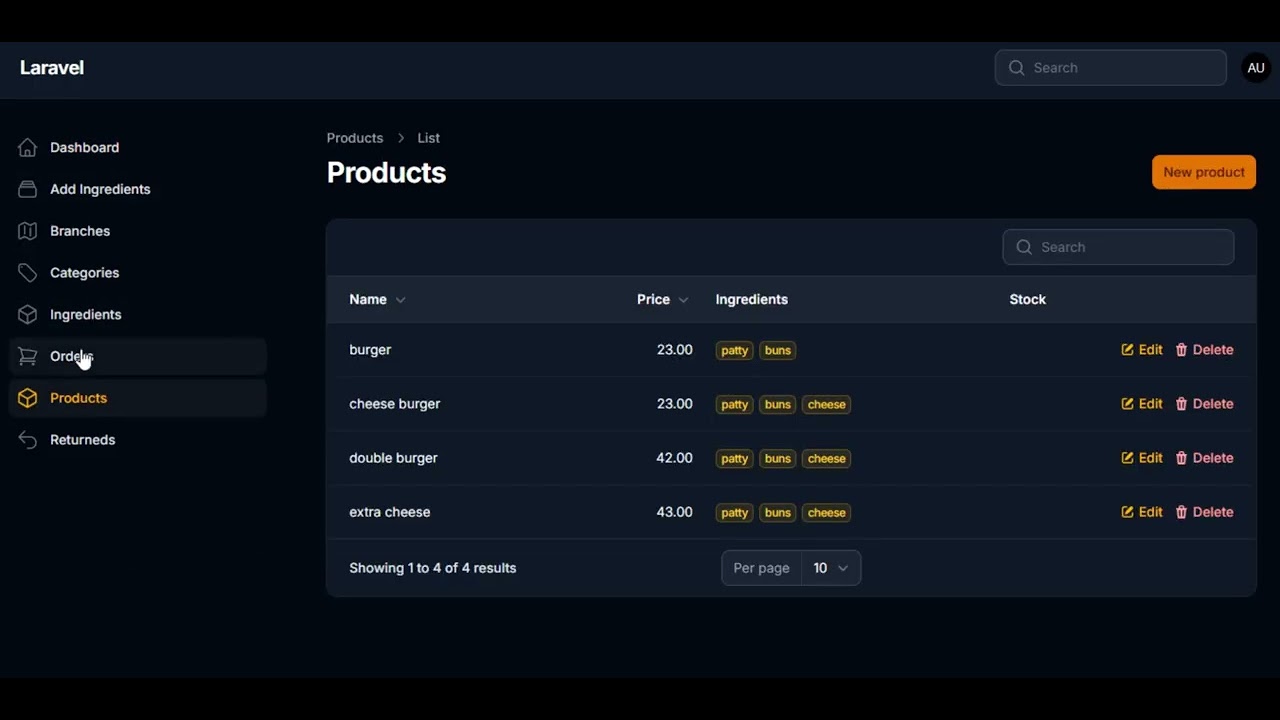Click the trash icon for double burger
1280x720 pixels.
1181,458
